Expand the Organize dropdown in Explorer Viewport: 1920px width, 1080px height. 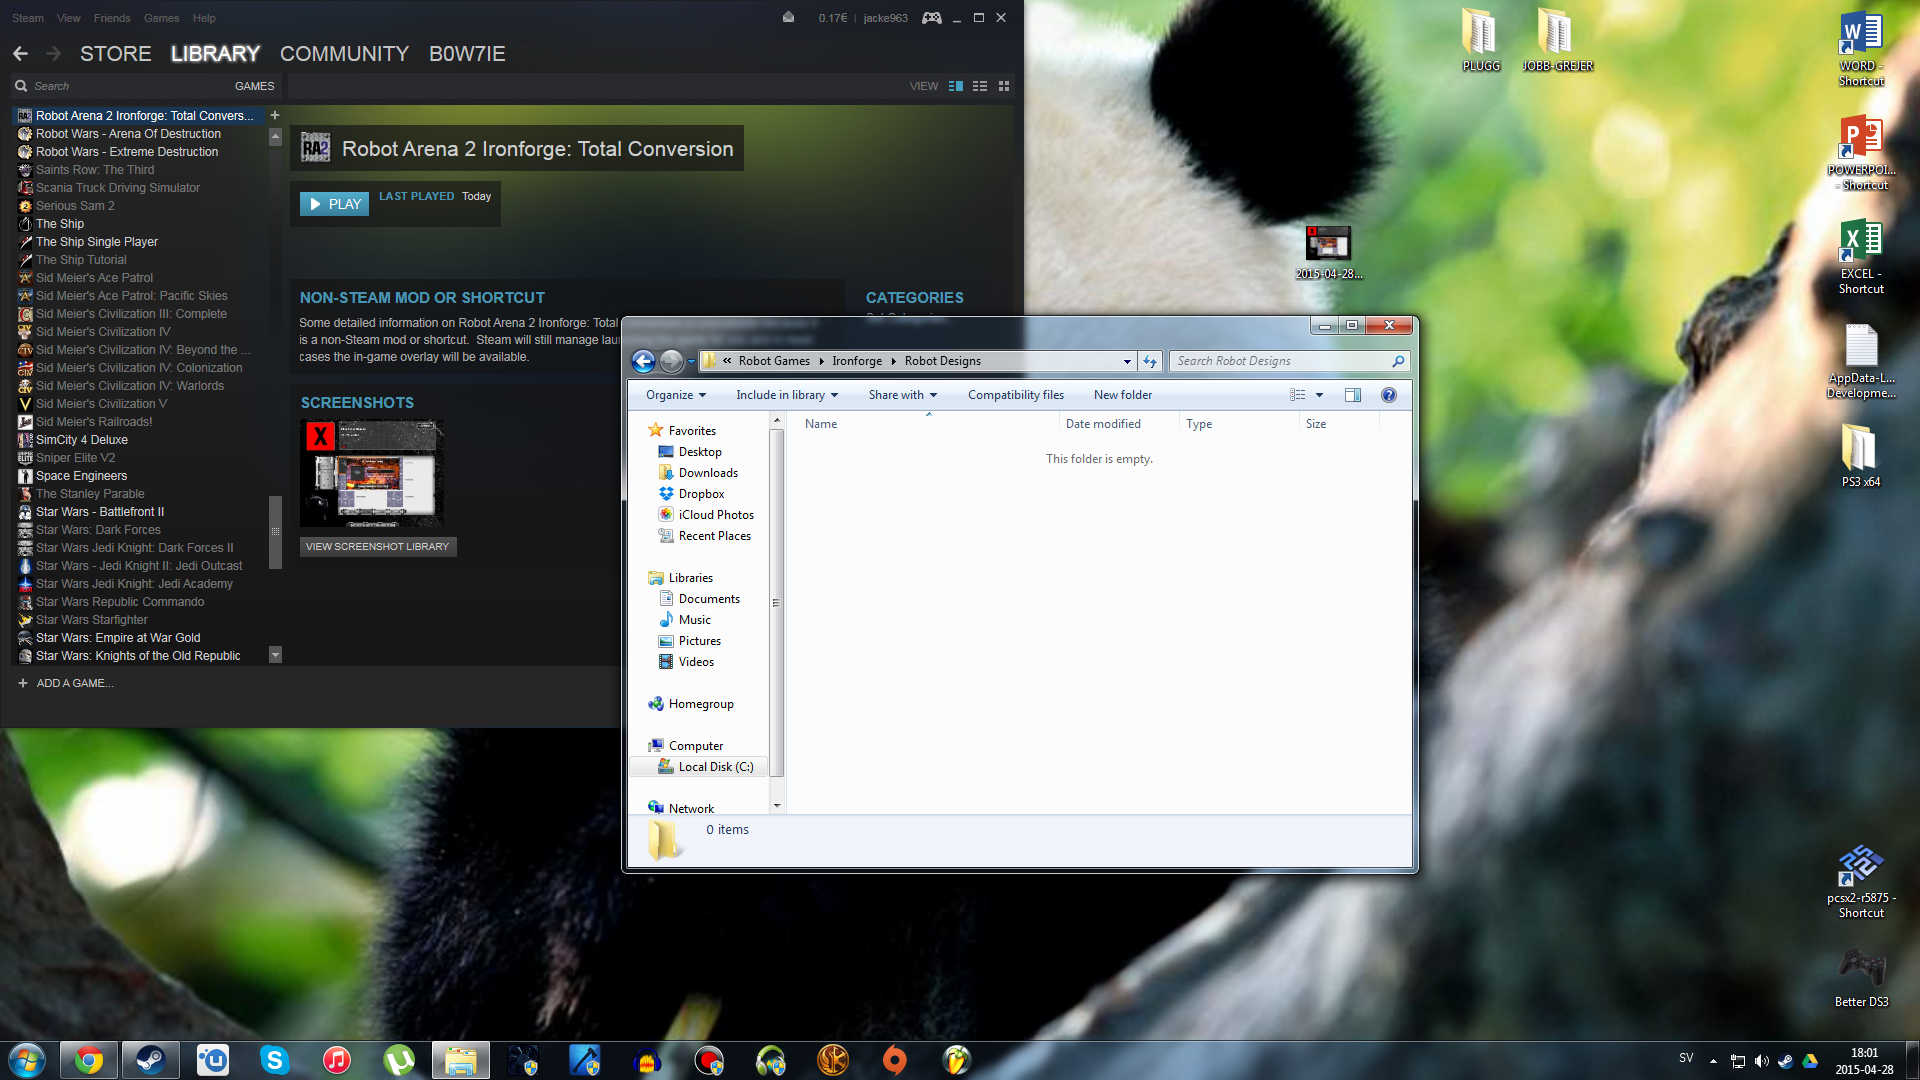(x=676, y=395)
